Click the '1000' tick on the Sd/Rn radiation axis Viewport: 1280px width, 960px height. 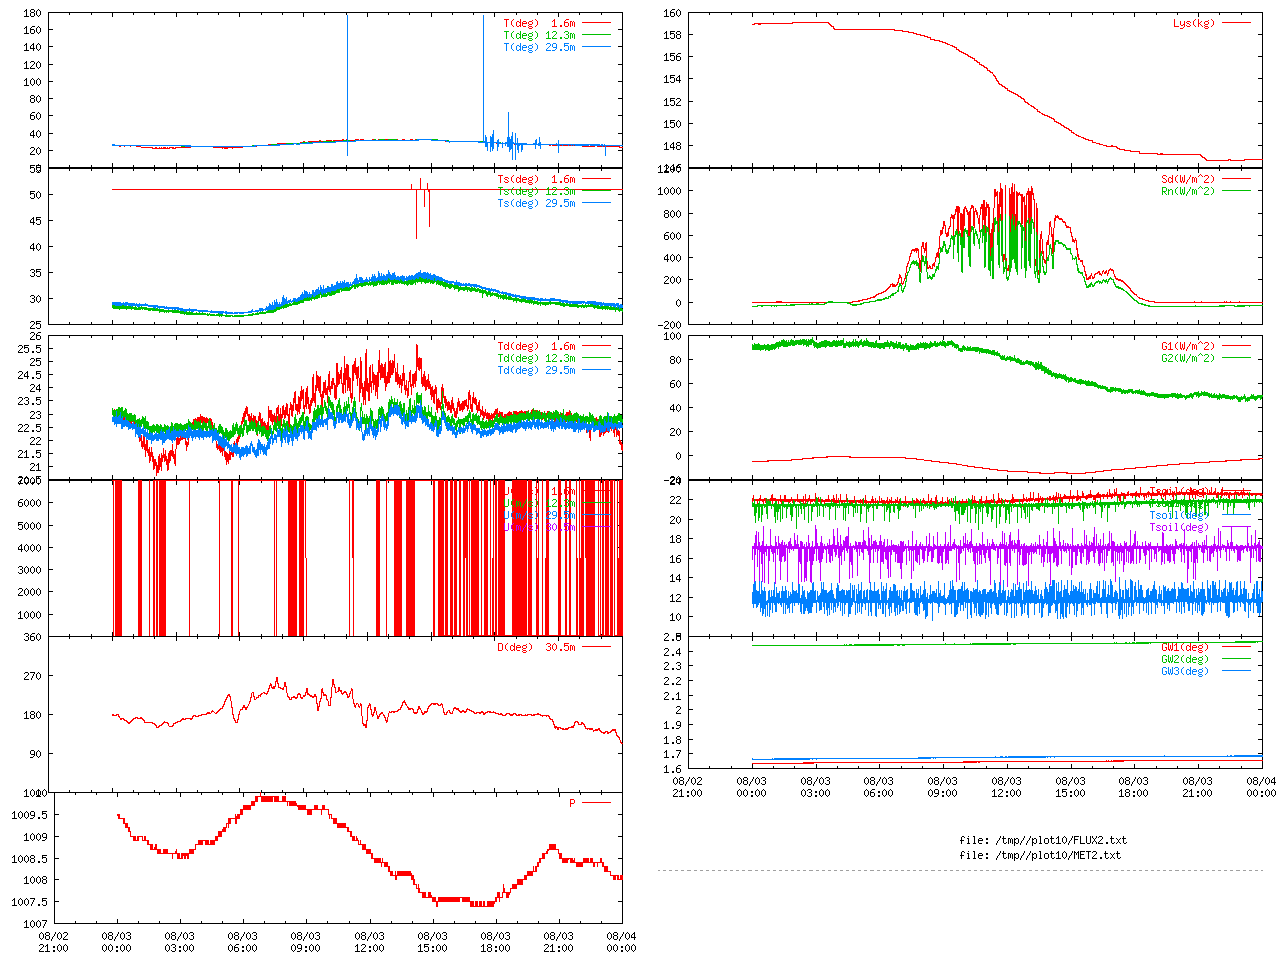click(x=670, y=192)
